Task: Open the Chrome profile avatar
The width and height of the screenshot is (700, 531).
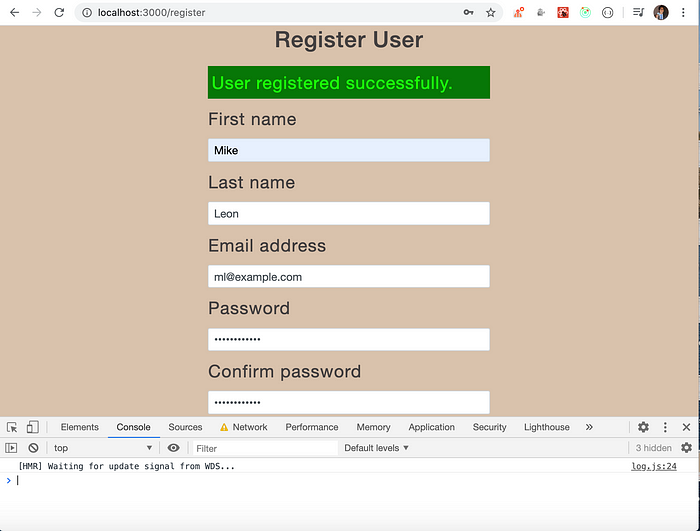Action: [661, 13]
